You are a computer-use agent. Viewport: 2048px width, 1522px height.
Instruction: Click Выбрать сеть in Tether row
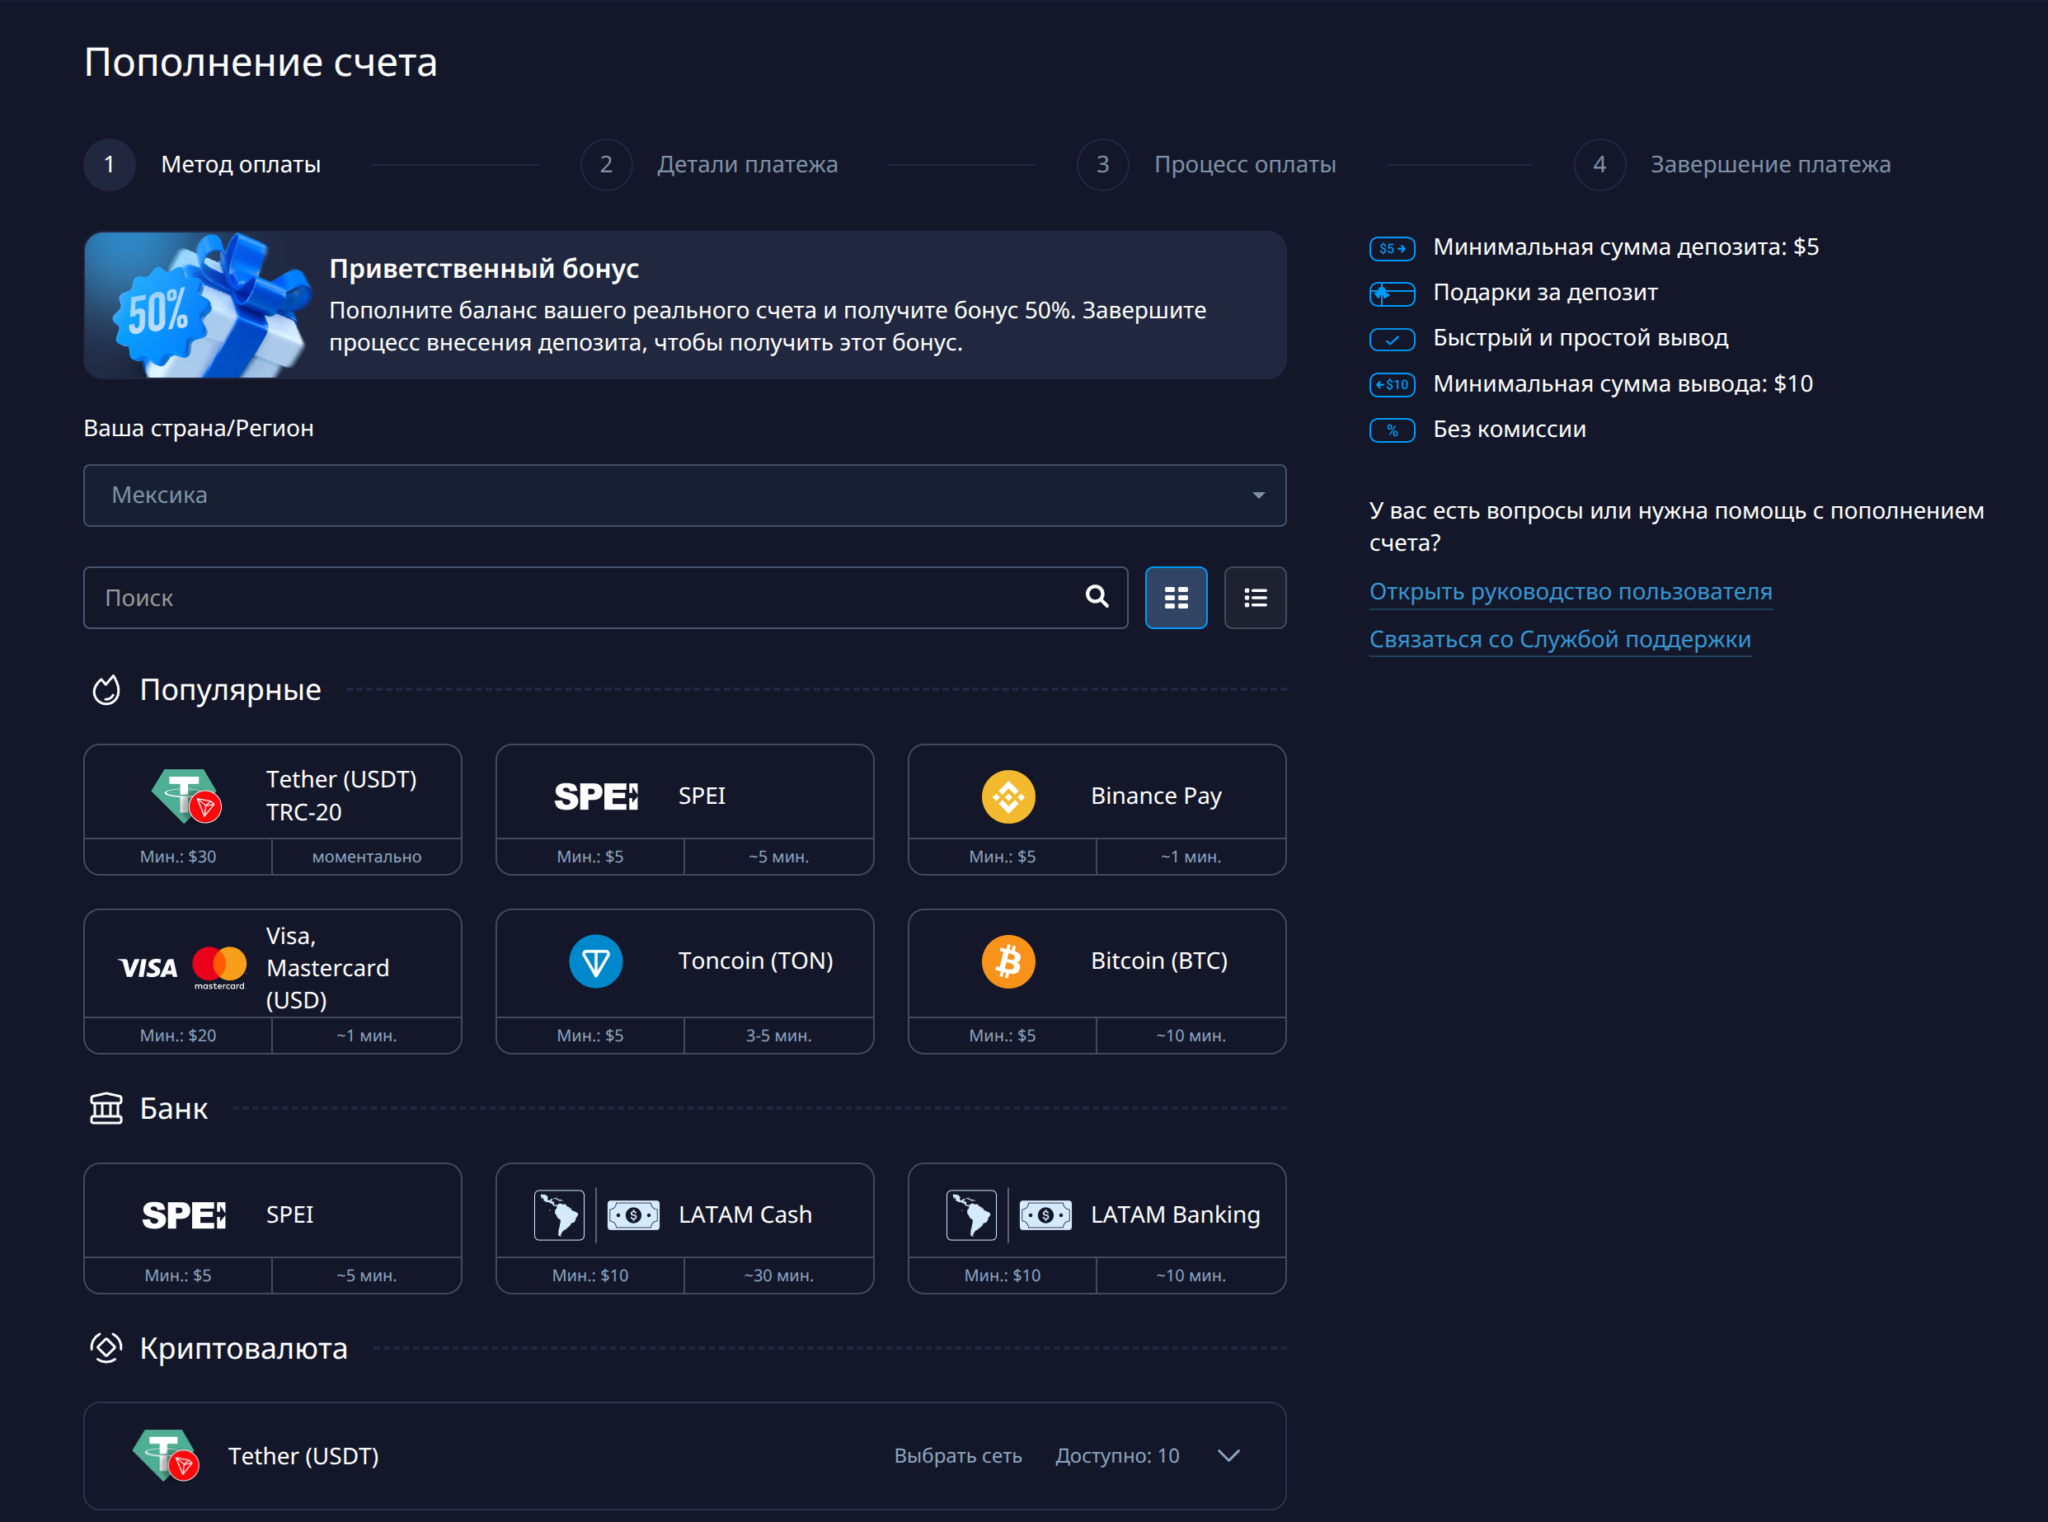[x=957, y=1456]
